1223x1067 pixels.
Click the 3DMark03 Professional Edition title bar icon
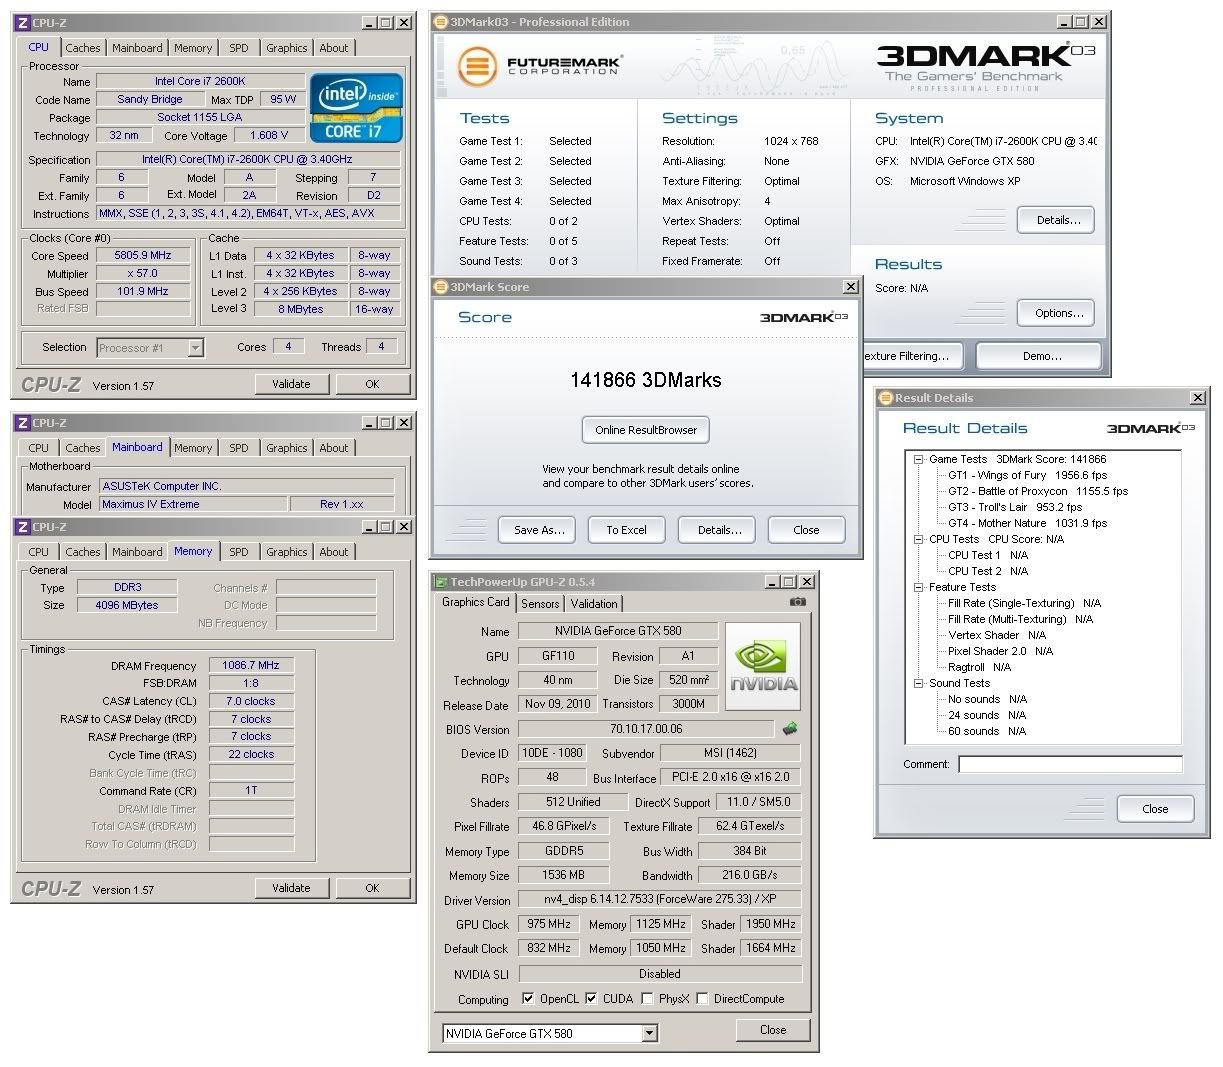(x=441, y=22)
